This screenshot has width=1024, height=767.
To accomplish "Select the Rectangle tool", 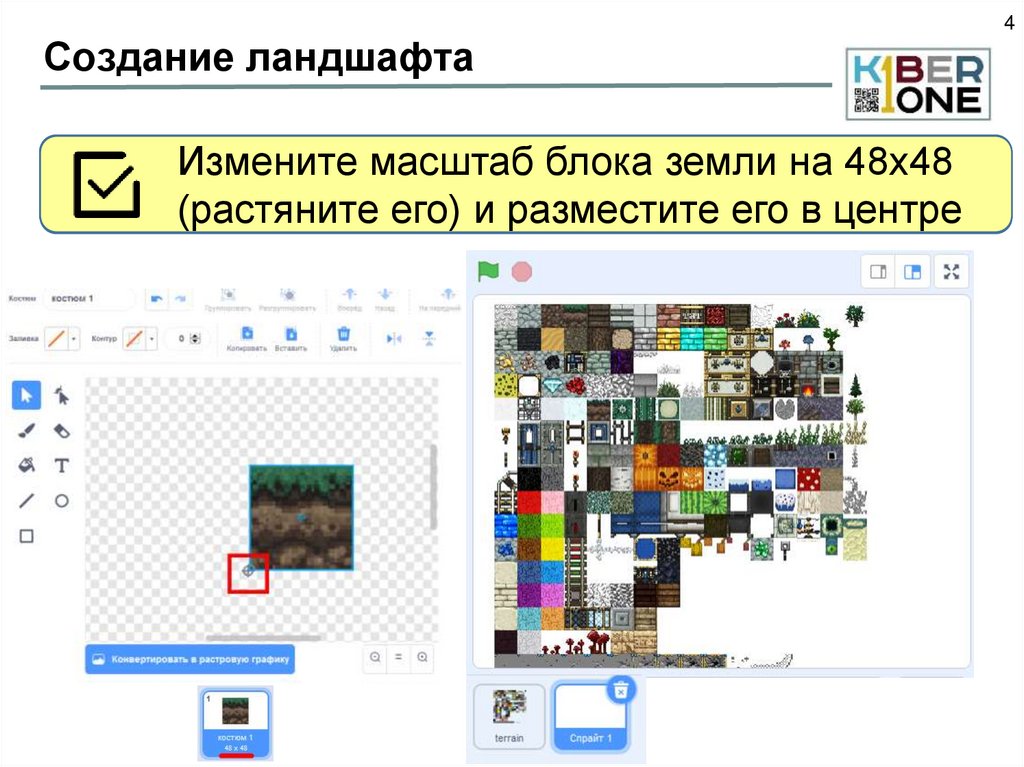I will pos(26,536).
